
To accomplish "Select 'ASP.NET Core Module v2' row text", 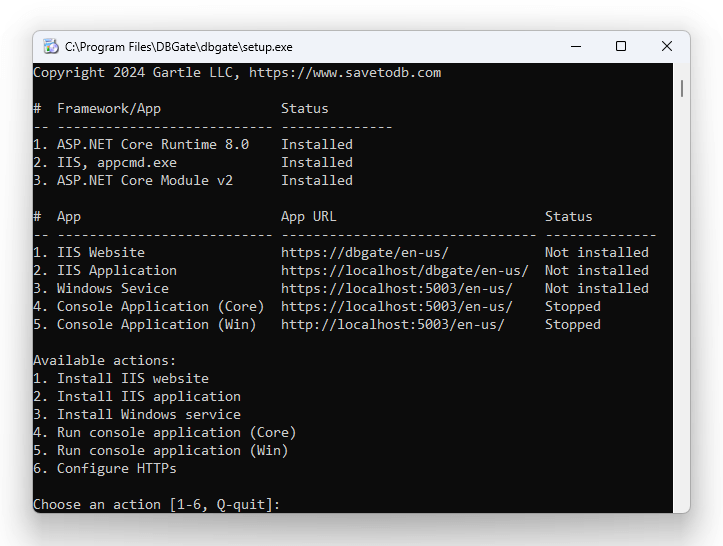I will 145,180.
